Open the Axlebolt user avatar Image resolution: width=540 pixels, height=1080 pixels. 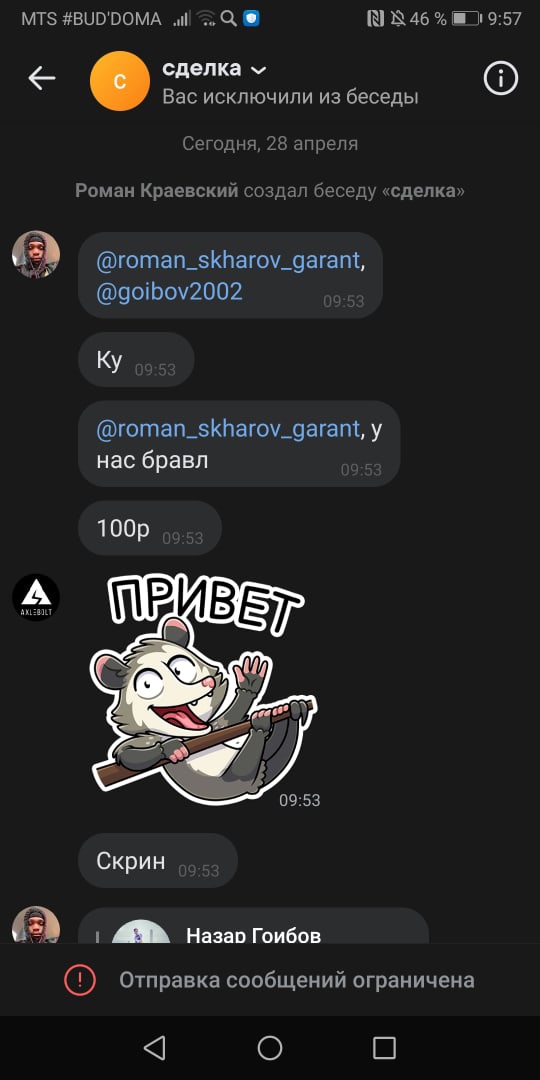tap(36, 597)
